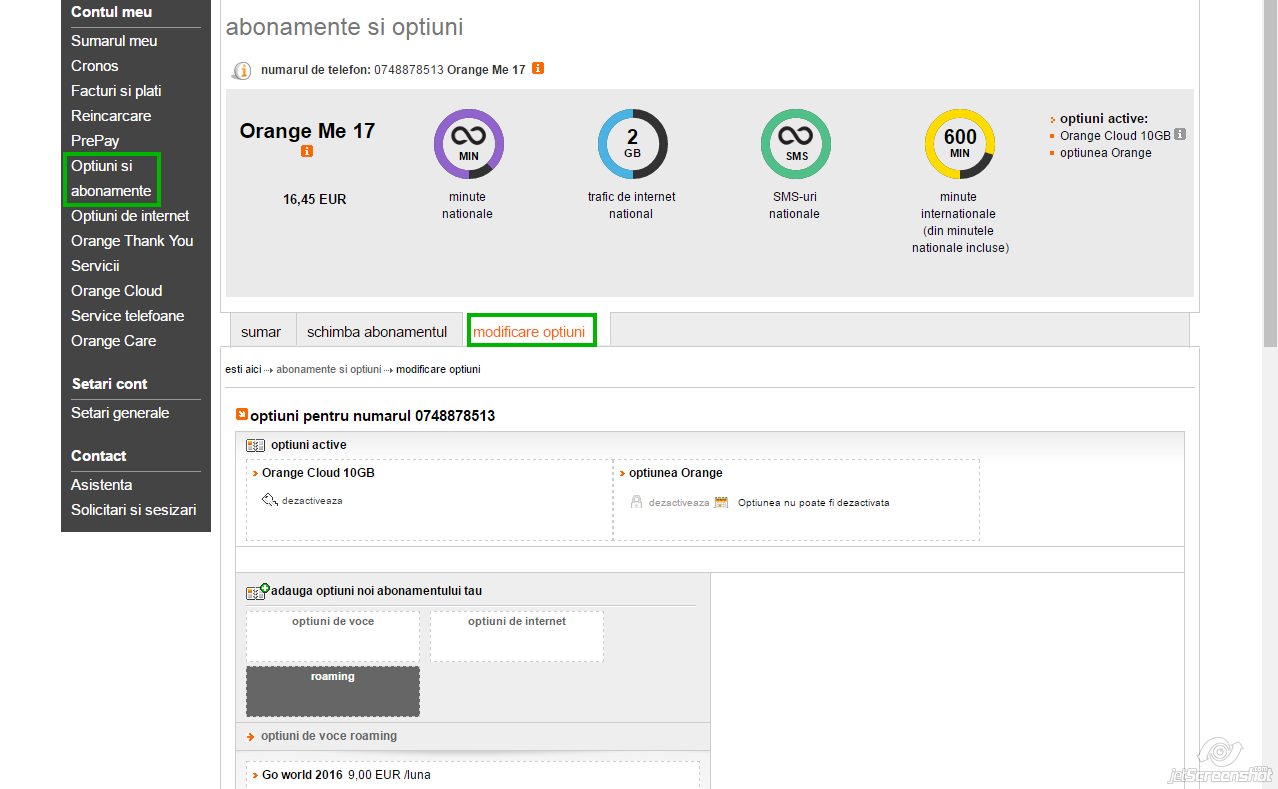Click the orange arrow icon before 'optiuni pentru numarul'
Screen dimensions: 1278x789
(241, 414)
